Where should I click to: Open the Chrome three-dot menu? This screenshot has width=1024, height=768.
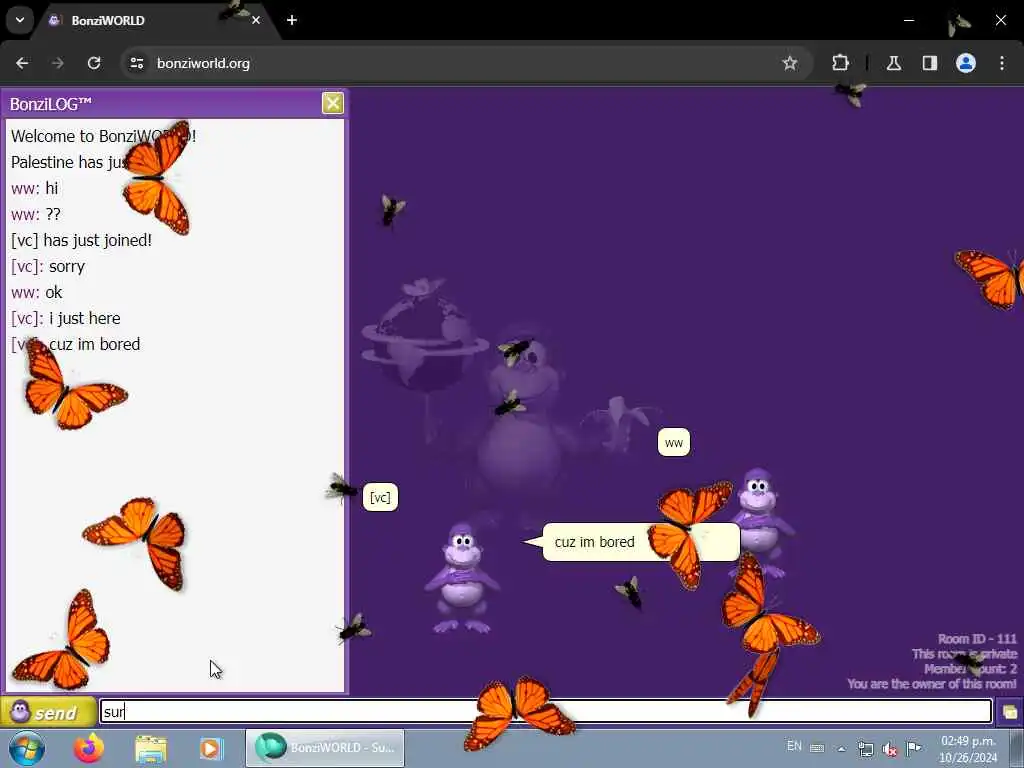pos(1002,63)
